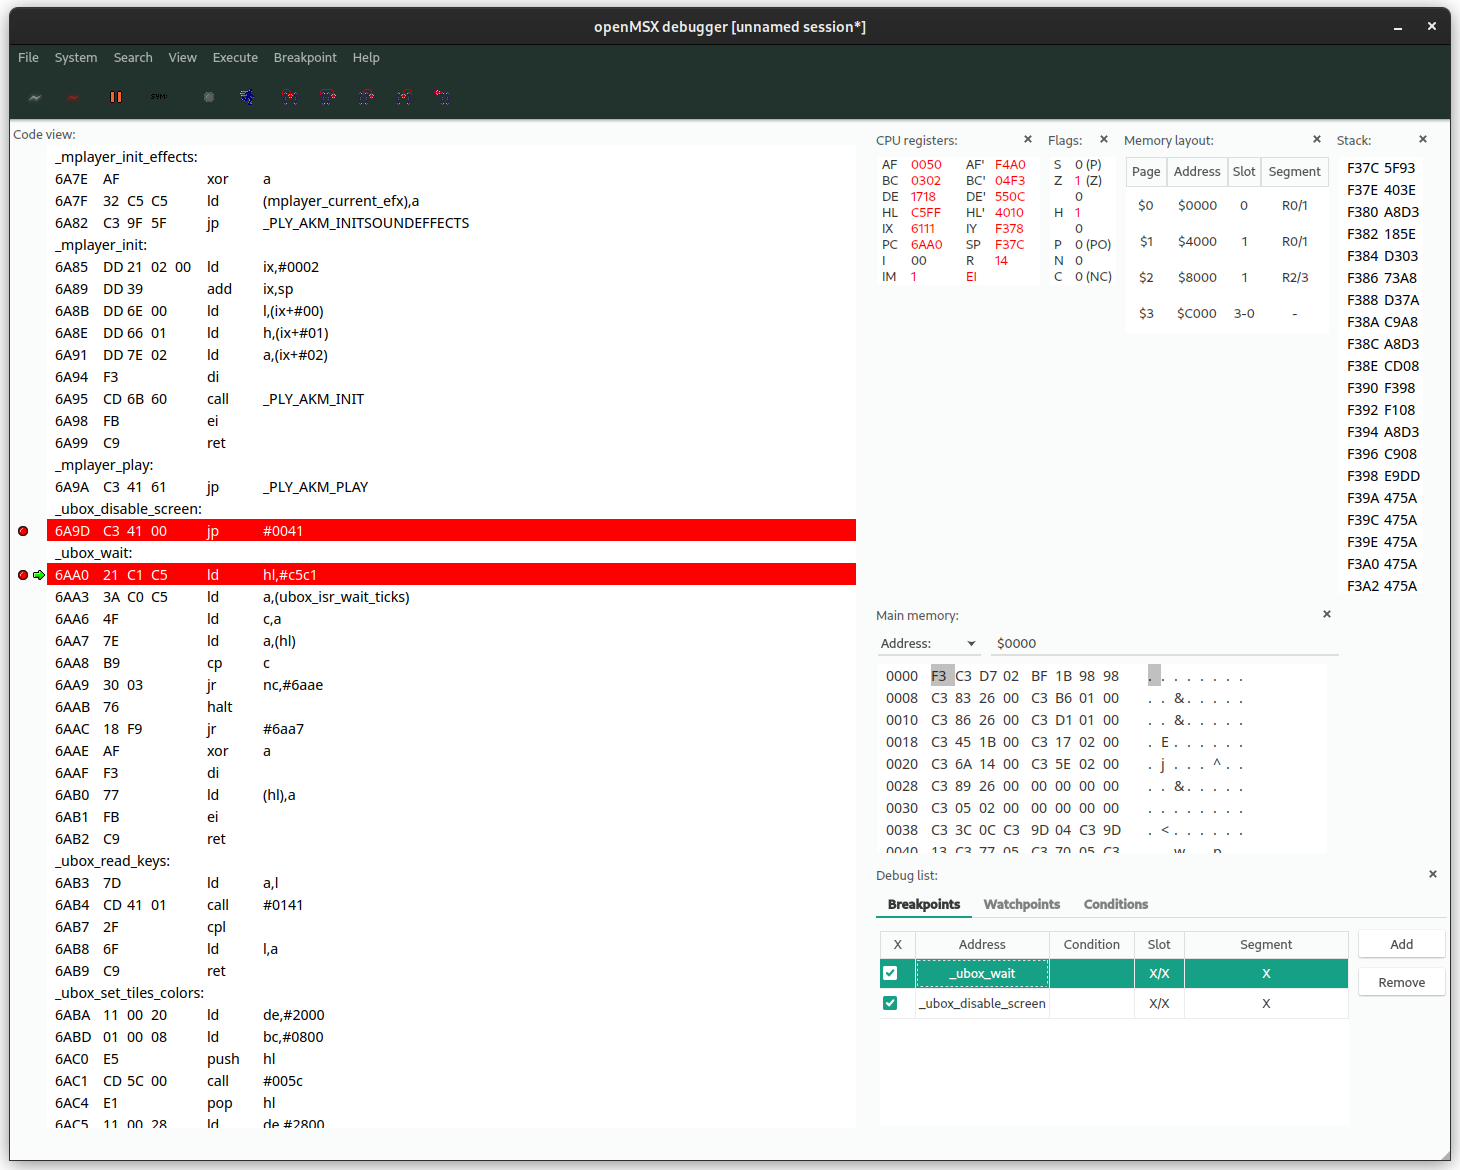1460x1170 pixels.
Task: Switch to the Watchpoints tab
Action: (1022, 904)
